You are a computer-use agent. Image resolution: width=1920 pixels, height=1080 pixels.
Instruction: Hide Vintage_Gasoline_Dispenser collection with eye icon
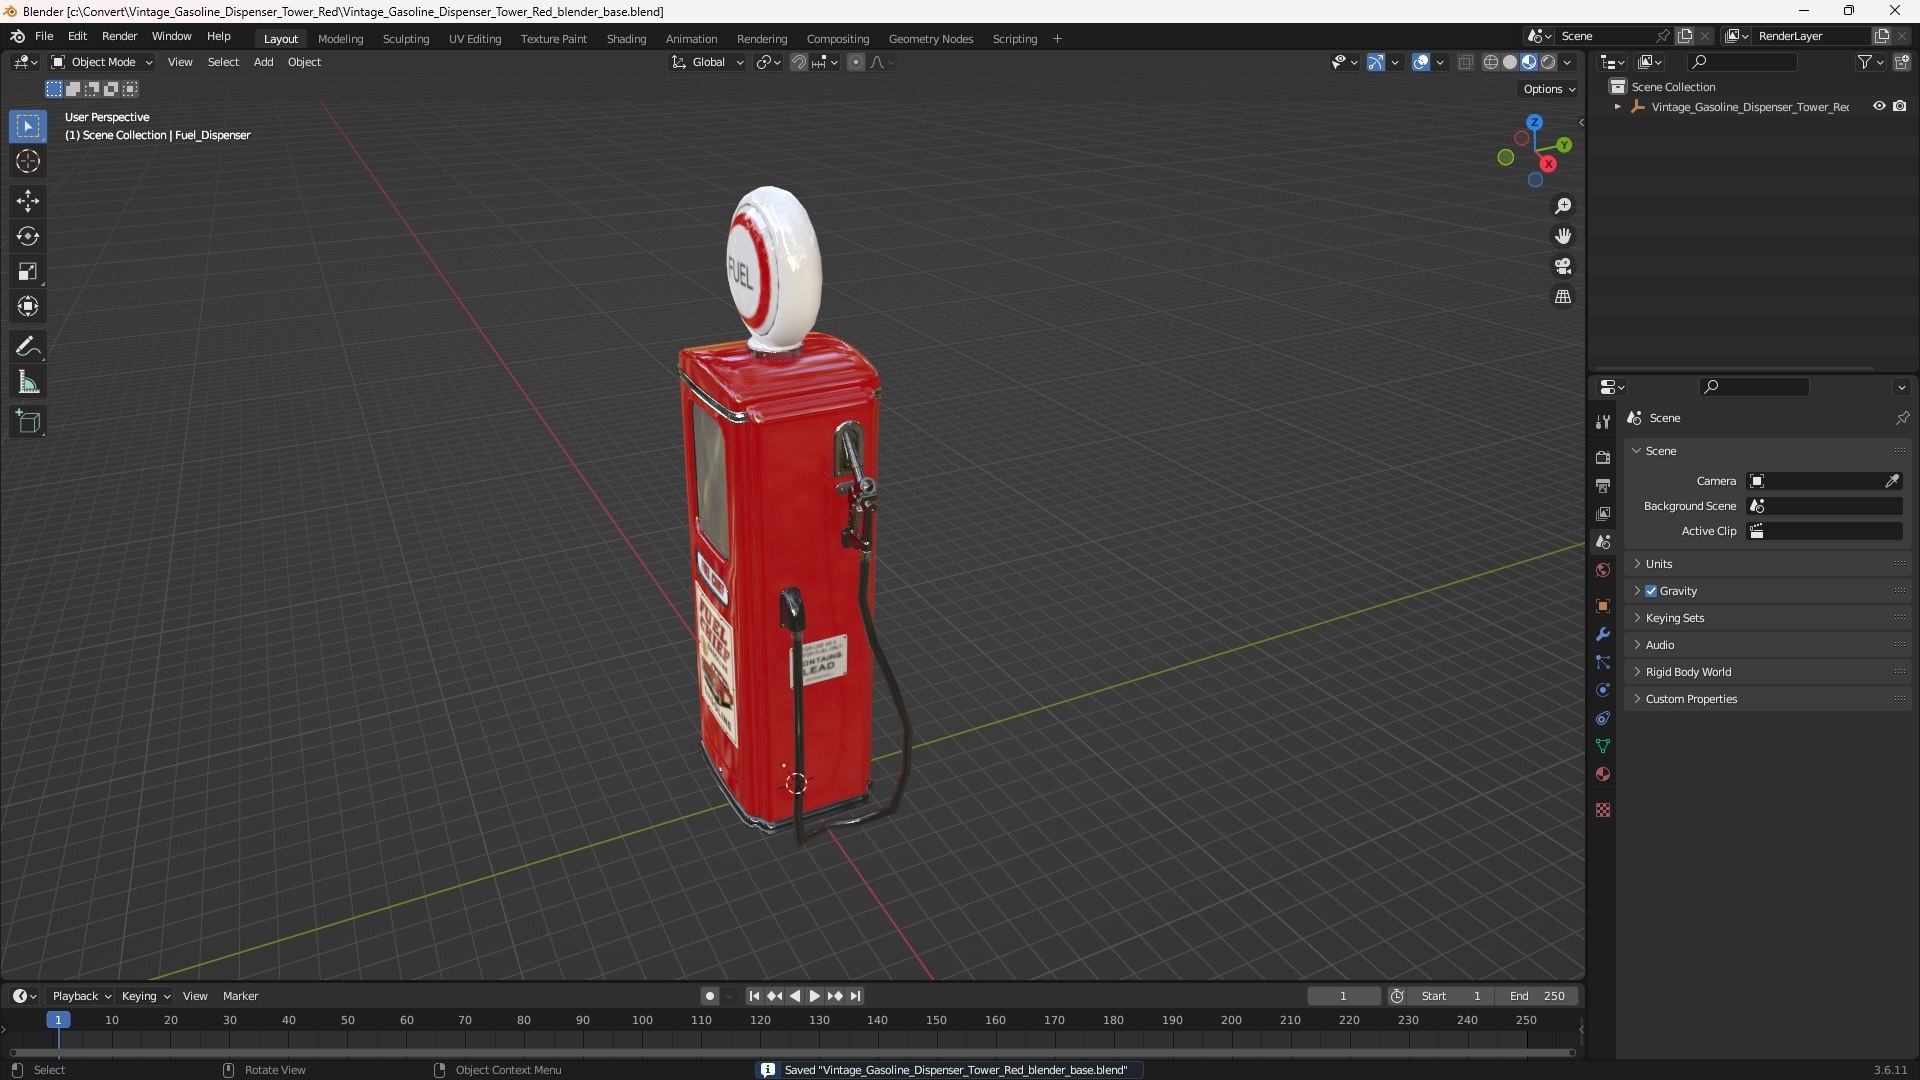[1879, 106]
